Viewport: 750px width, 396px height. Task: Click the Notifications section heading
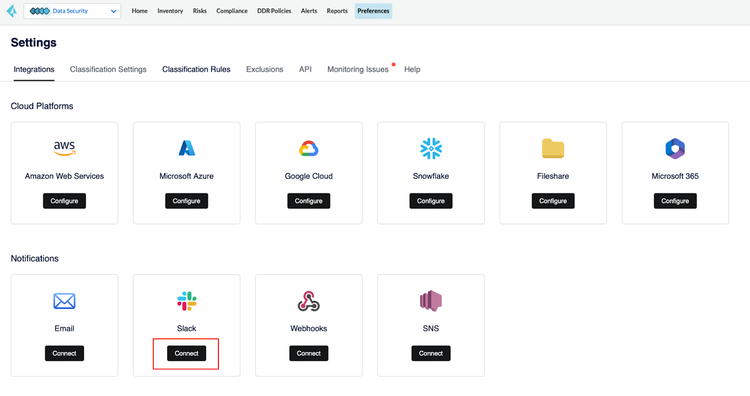coord(34,259)
